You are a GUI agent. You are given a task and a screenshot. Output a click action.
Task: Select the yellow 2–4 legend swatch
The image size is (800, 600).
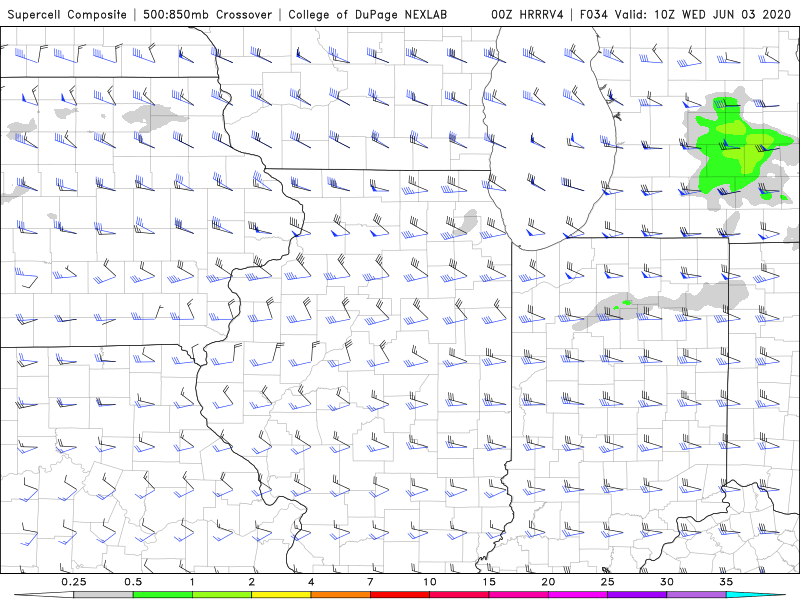pos(281,595)
